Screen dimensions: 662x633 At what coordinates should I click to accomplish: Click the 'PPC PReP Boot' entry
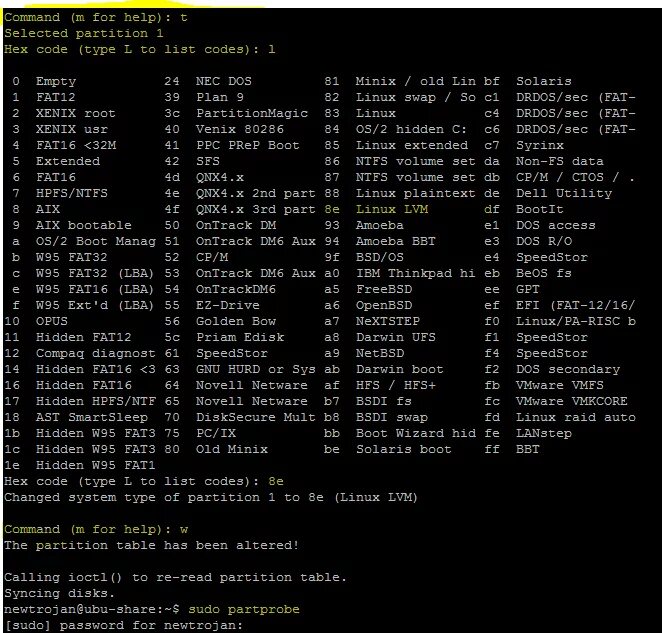pos(248,146)
